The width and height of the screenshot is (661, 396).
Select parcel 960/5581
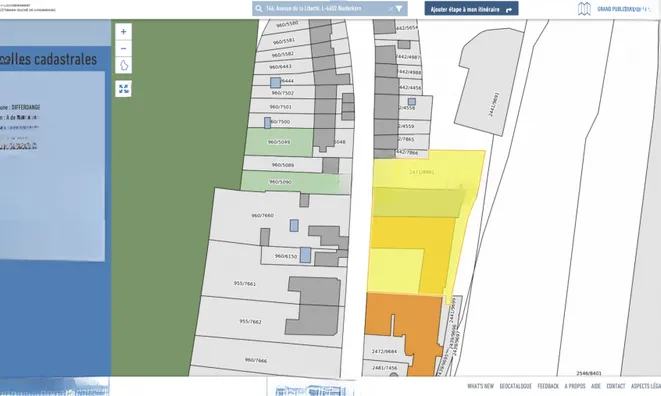click(283, 41)
